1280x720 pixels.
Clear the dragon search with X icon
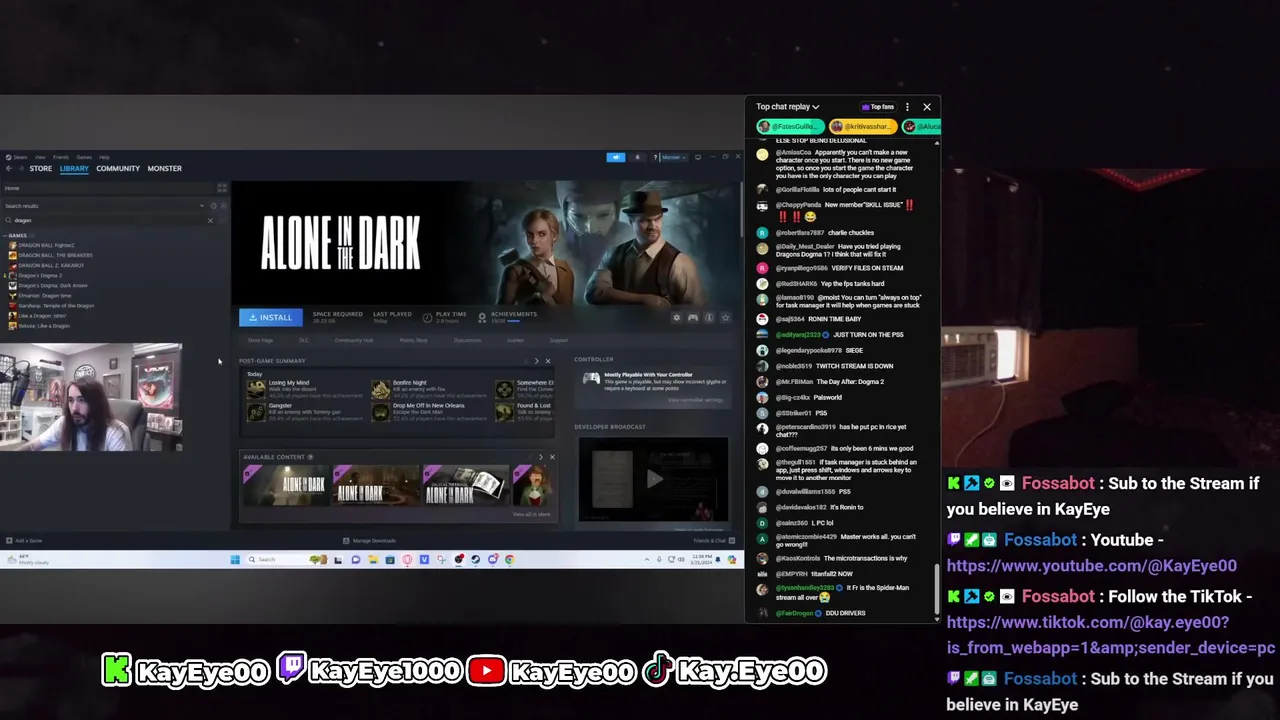(x=210, y=220)
